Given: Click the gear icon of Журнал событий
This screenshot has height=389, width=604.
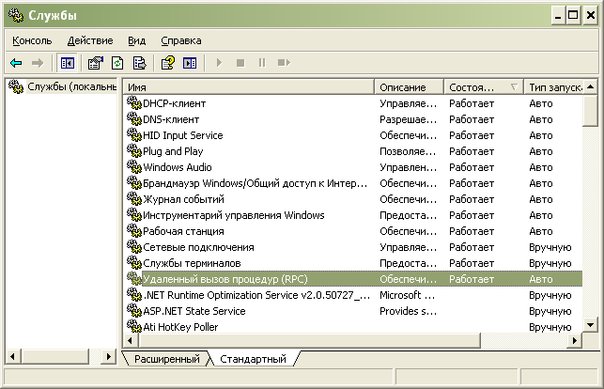Looking at the screenshot, I should pos(134,199).
